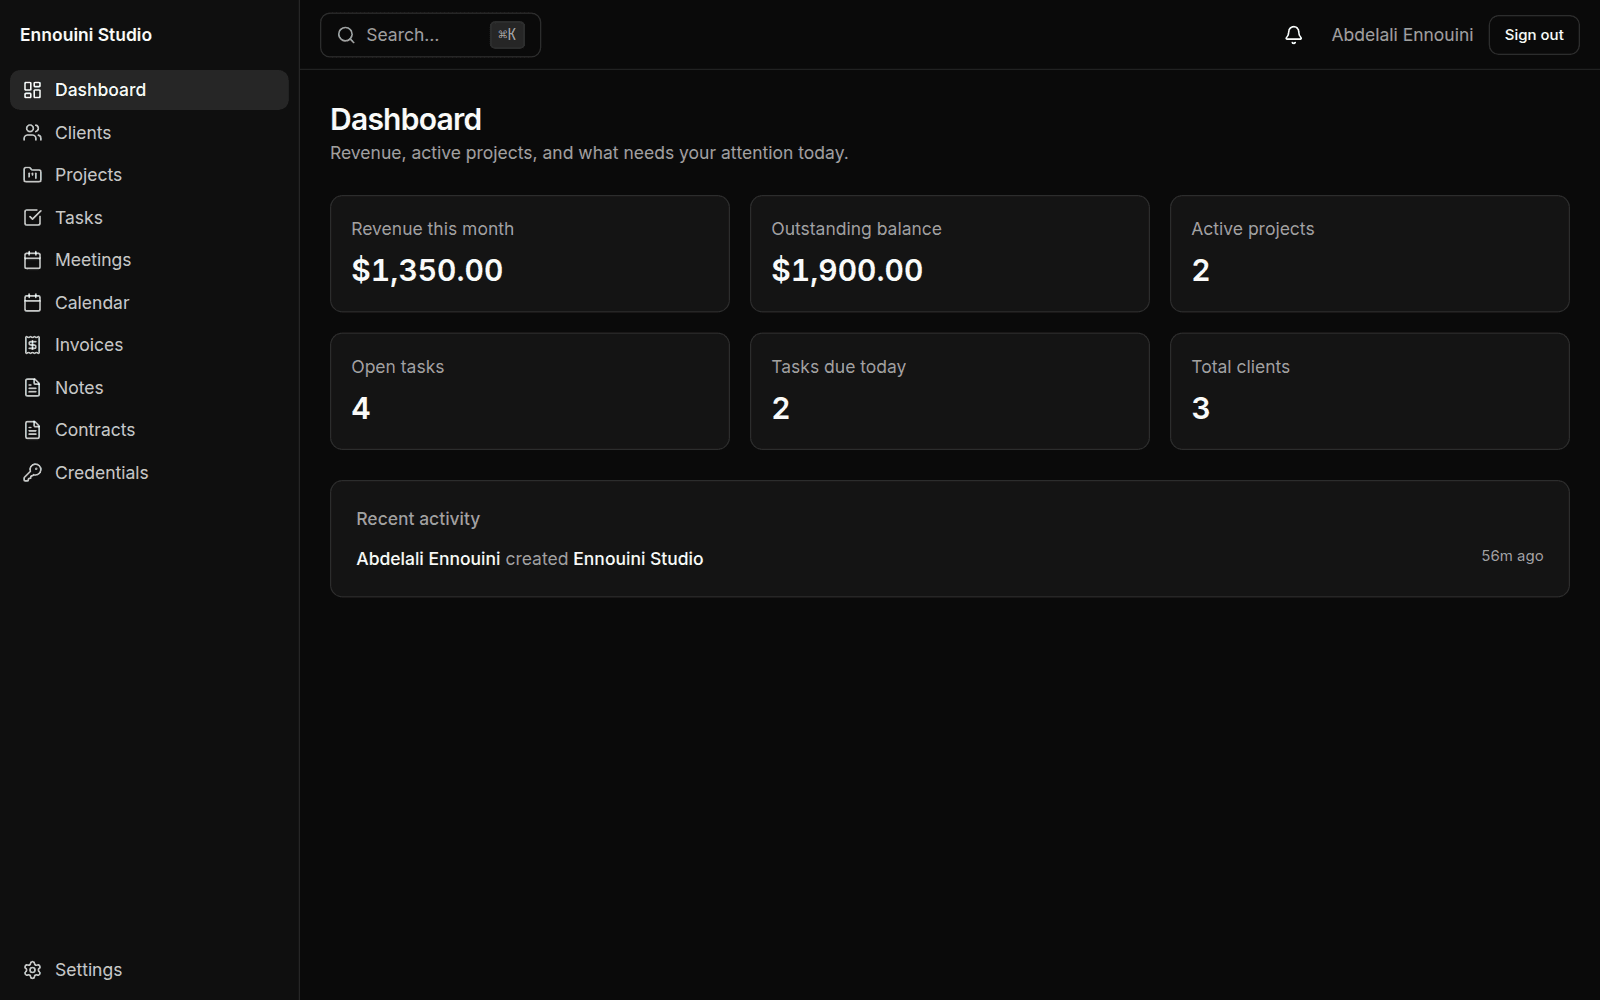
Task: Click the Meetings calendar icon
Action: [33, 260]
